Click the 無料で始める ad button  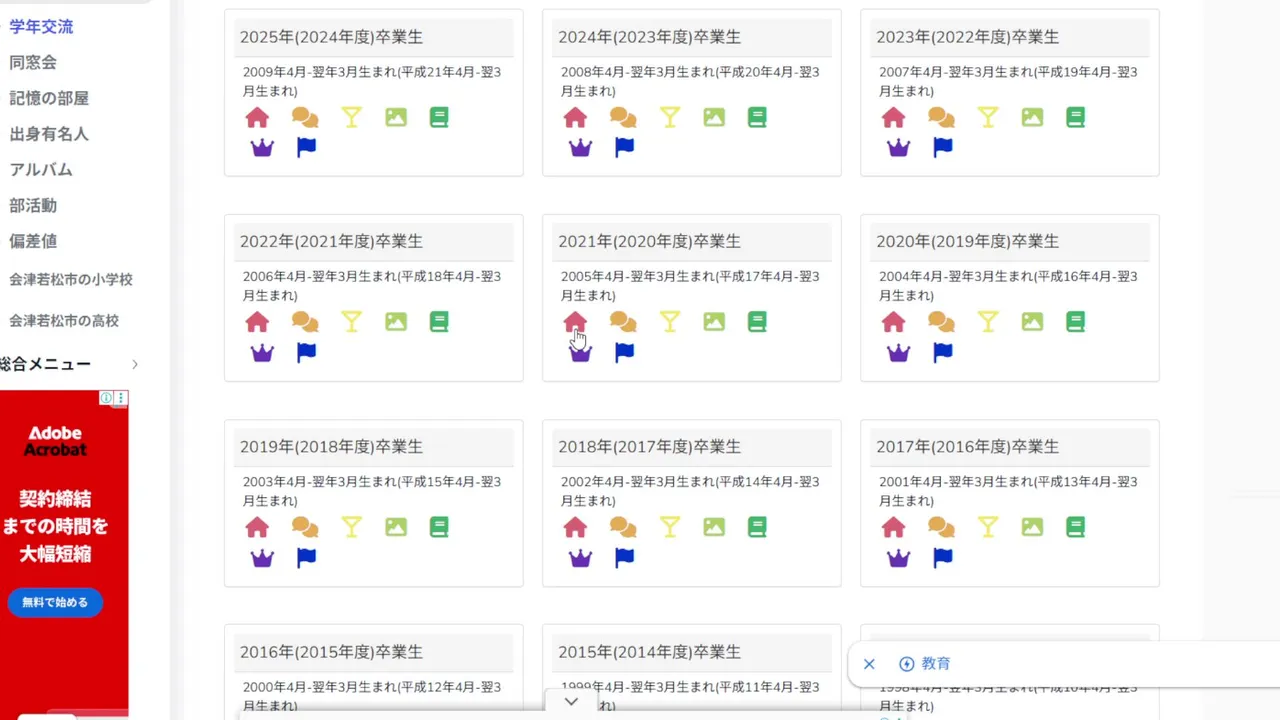click(55, 602)
